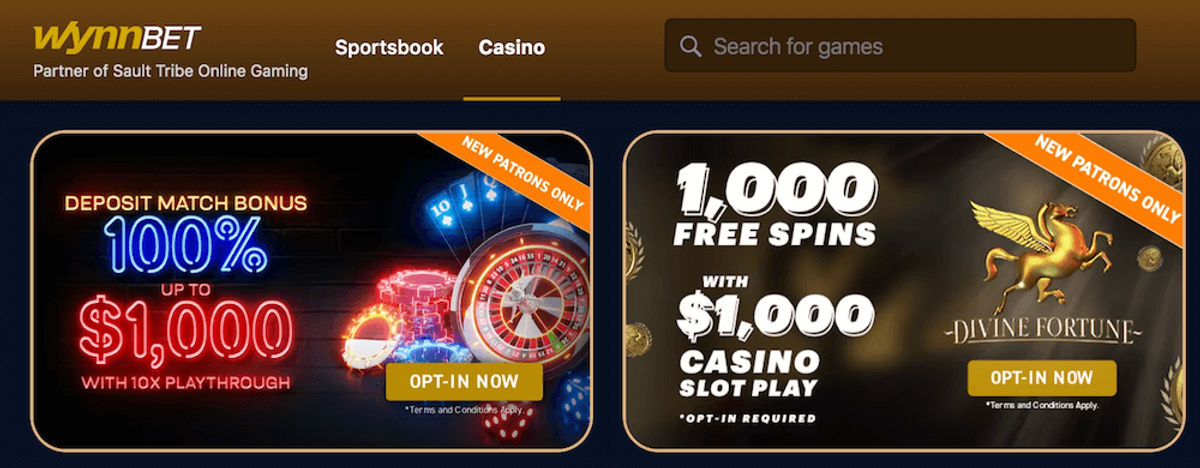Click Partner of Sault Tribe Online Gaming text
Screen dimensions: 1200x468
coord(171,72)
